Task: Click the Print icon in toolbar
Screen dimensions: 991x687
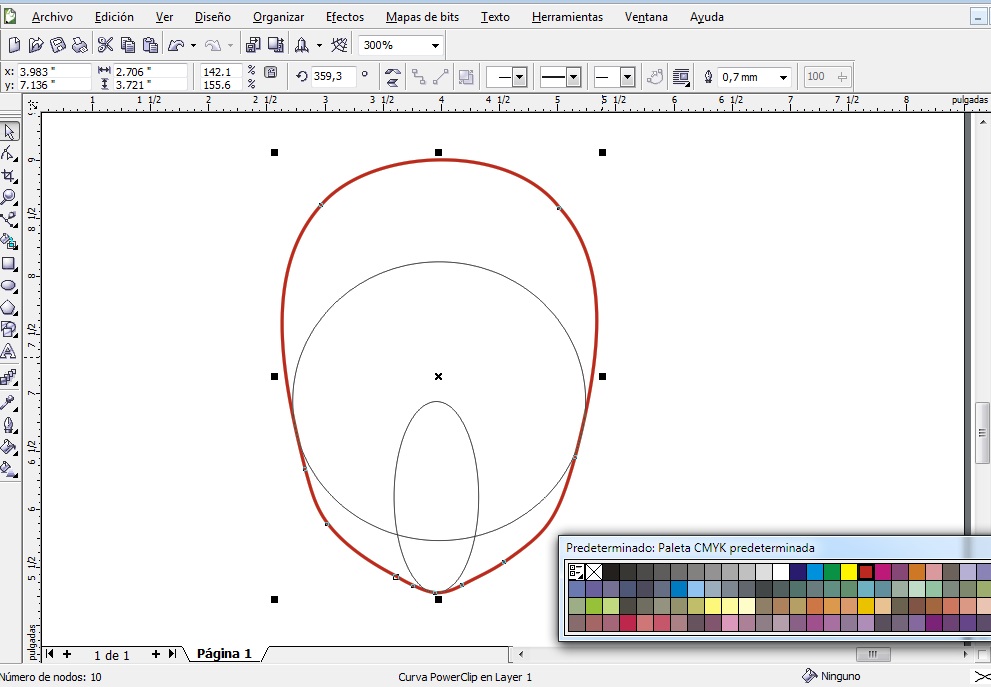Action: 79,45
